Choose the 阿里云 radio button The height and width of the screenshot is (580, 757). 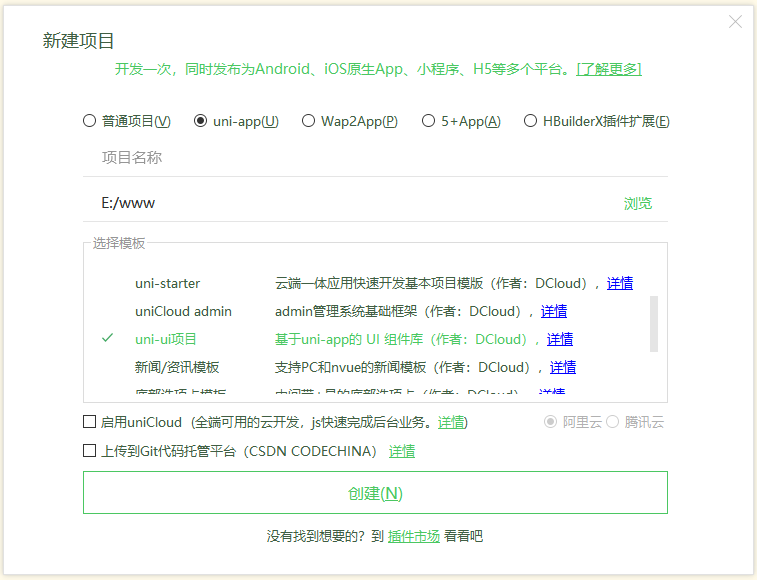click(x=550, y=422)
